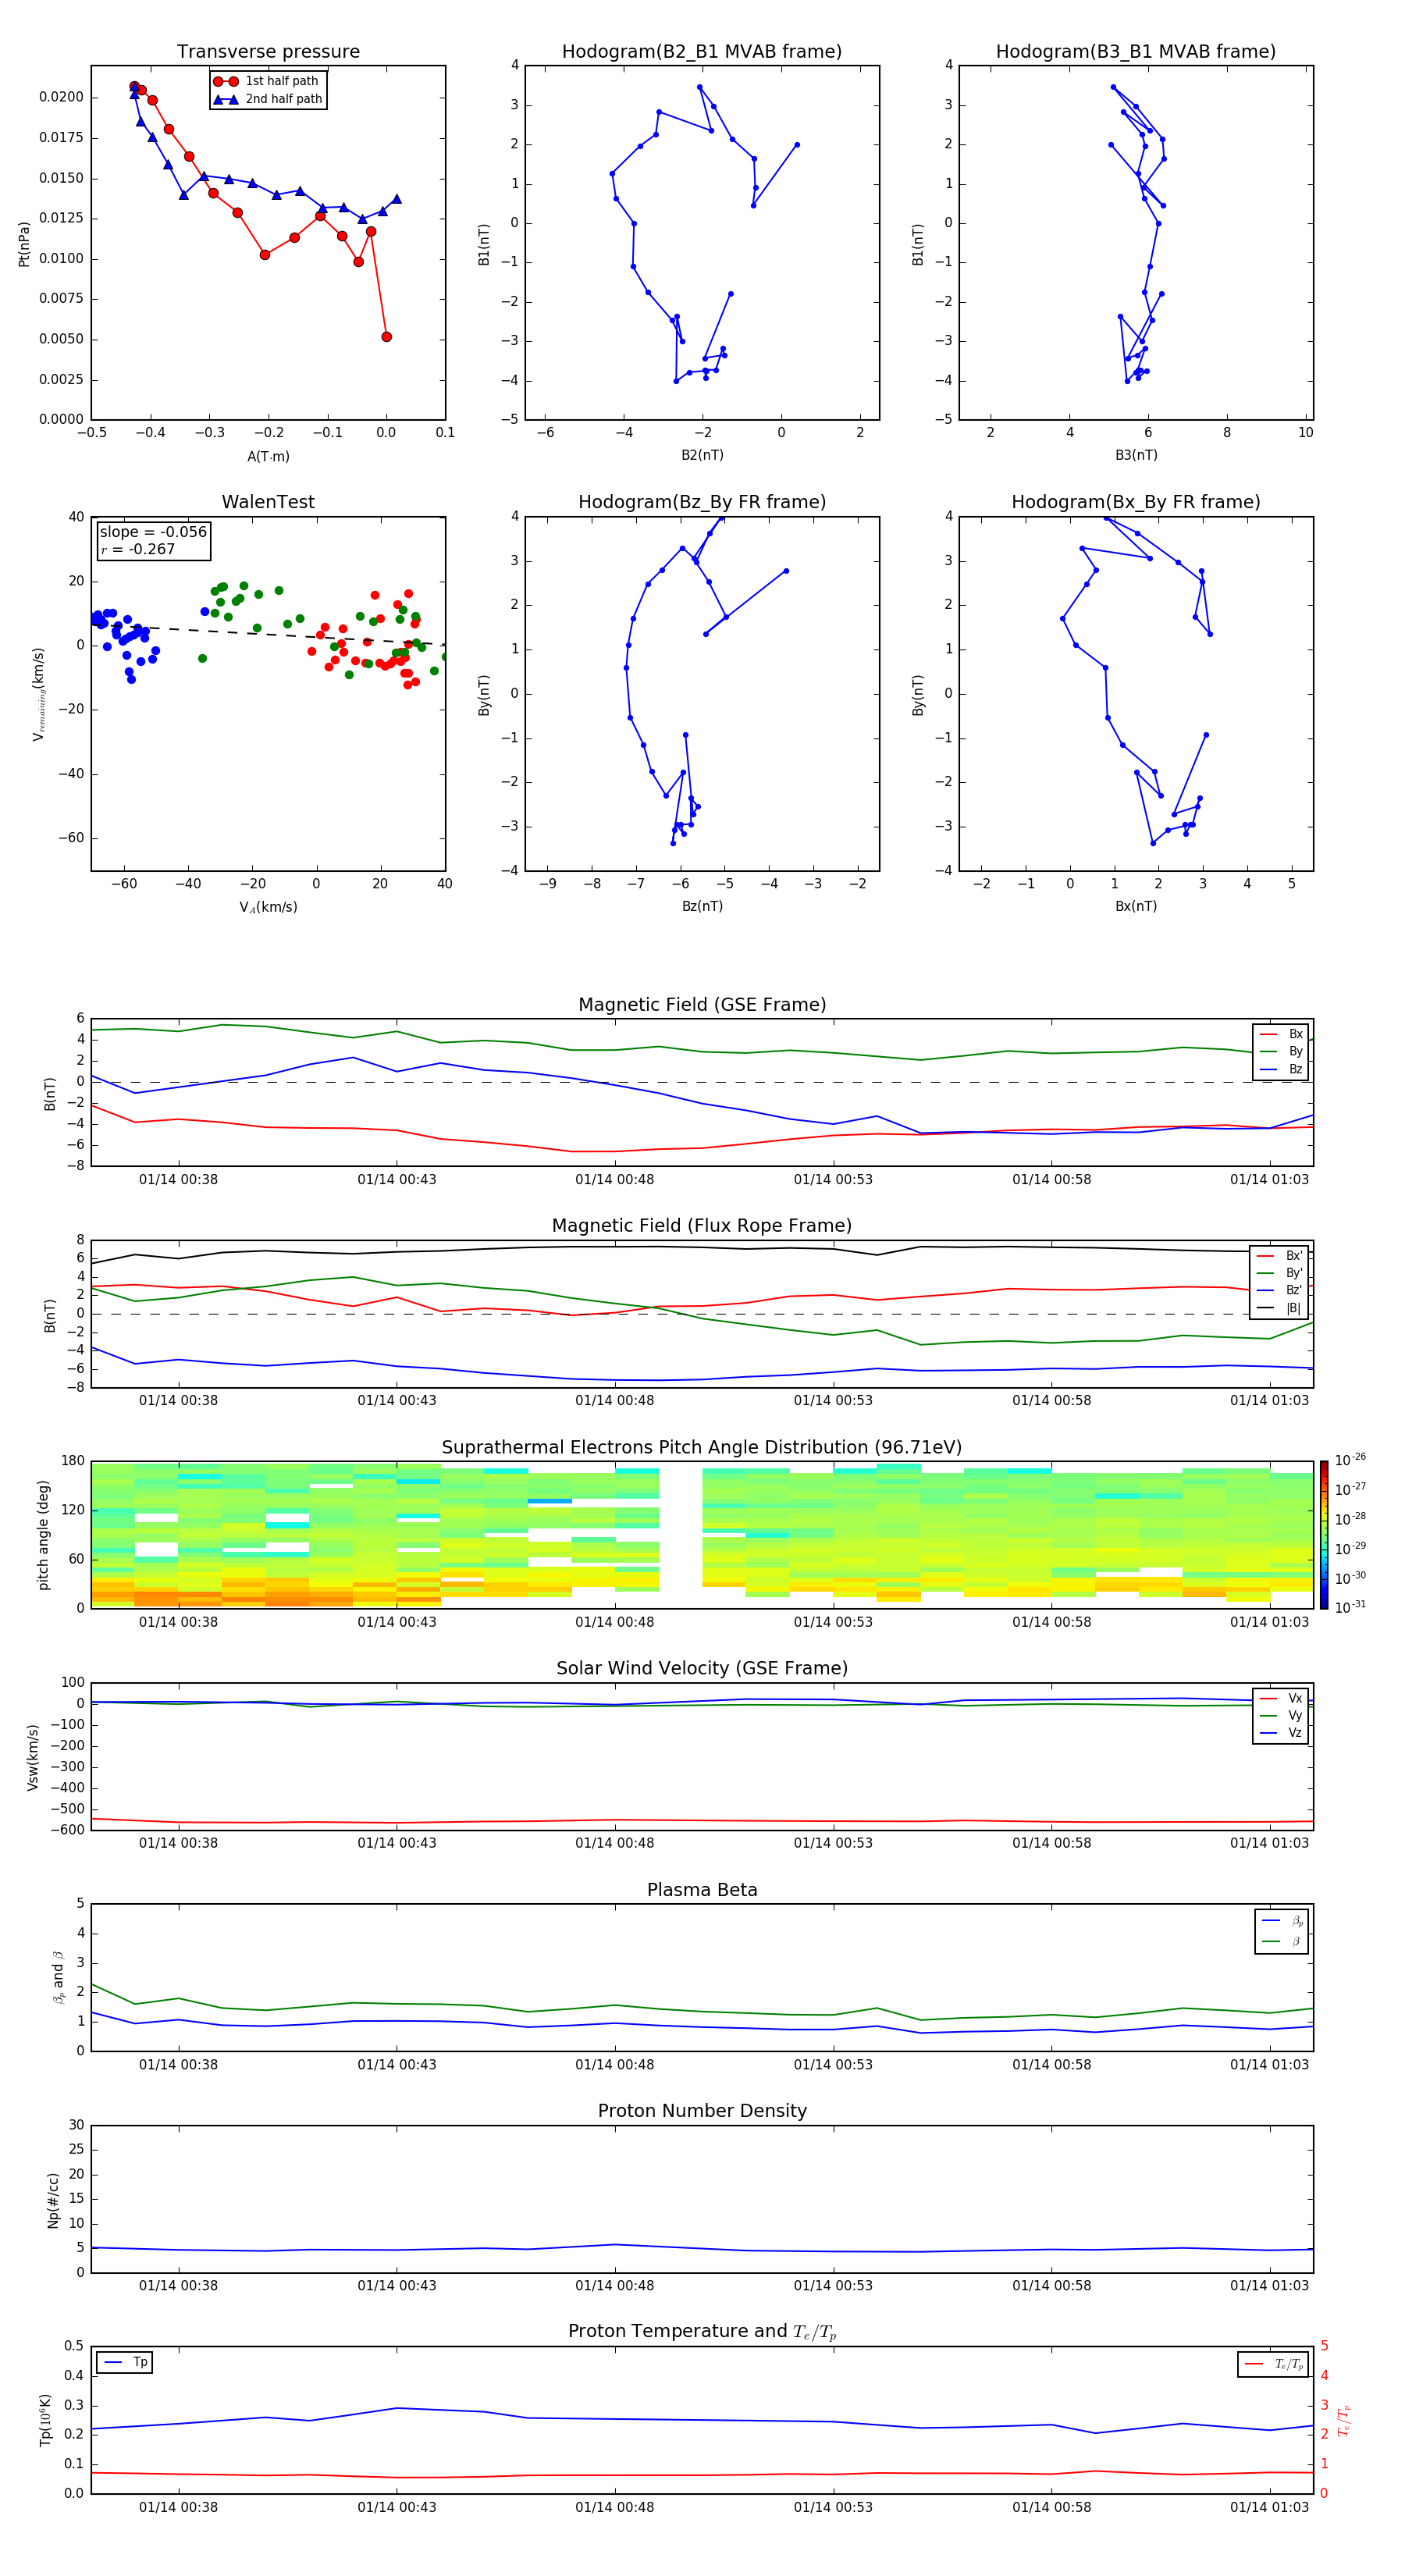The height and width of the screenshot is (2576, 1405).
Task: Click the 'pitch angle (deg)' y-axis label
Action: (x=43, y=1534)
